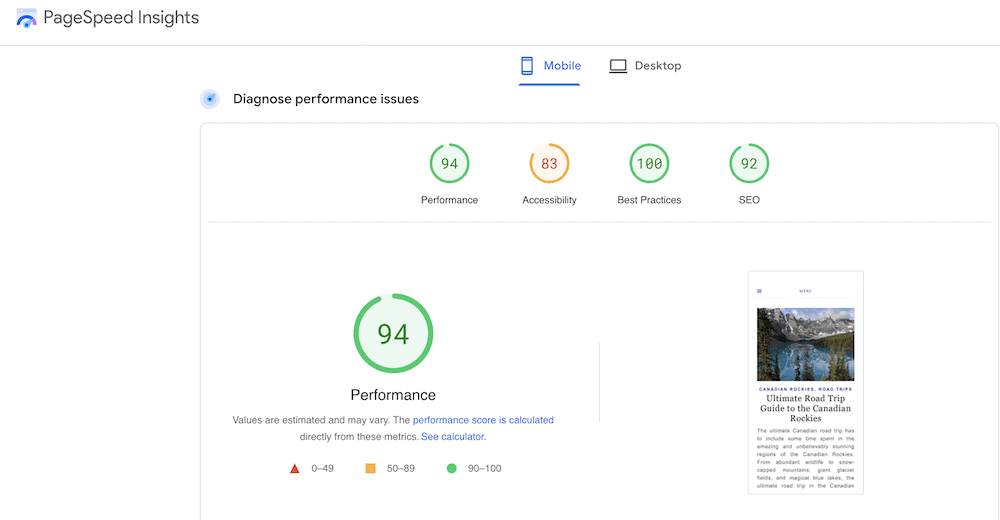Click the 90–100 range text
Viewport: 1000px width, 520px height.
click(485, 468)
